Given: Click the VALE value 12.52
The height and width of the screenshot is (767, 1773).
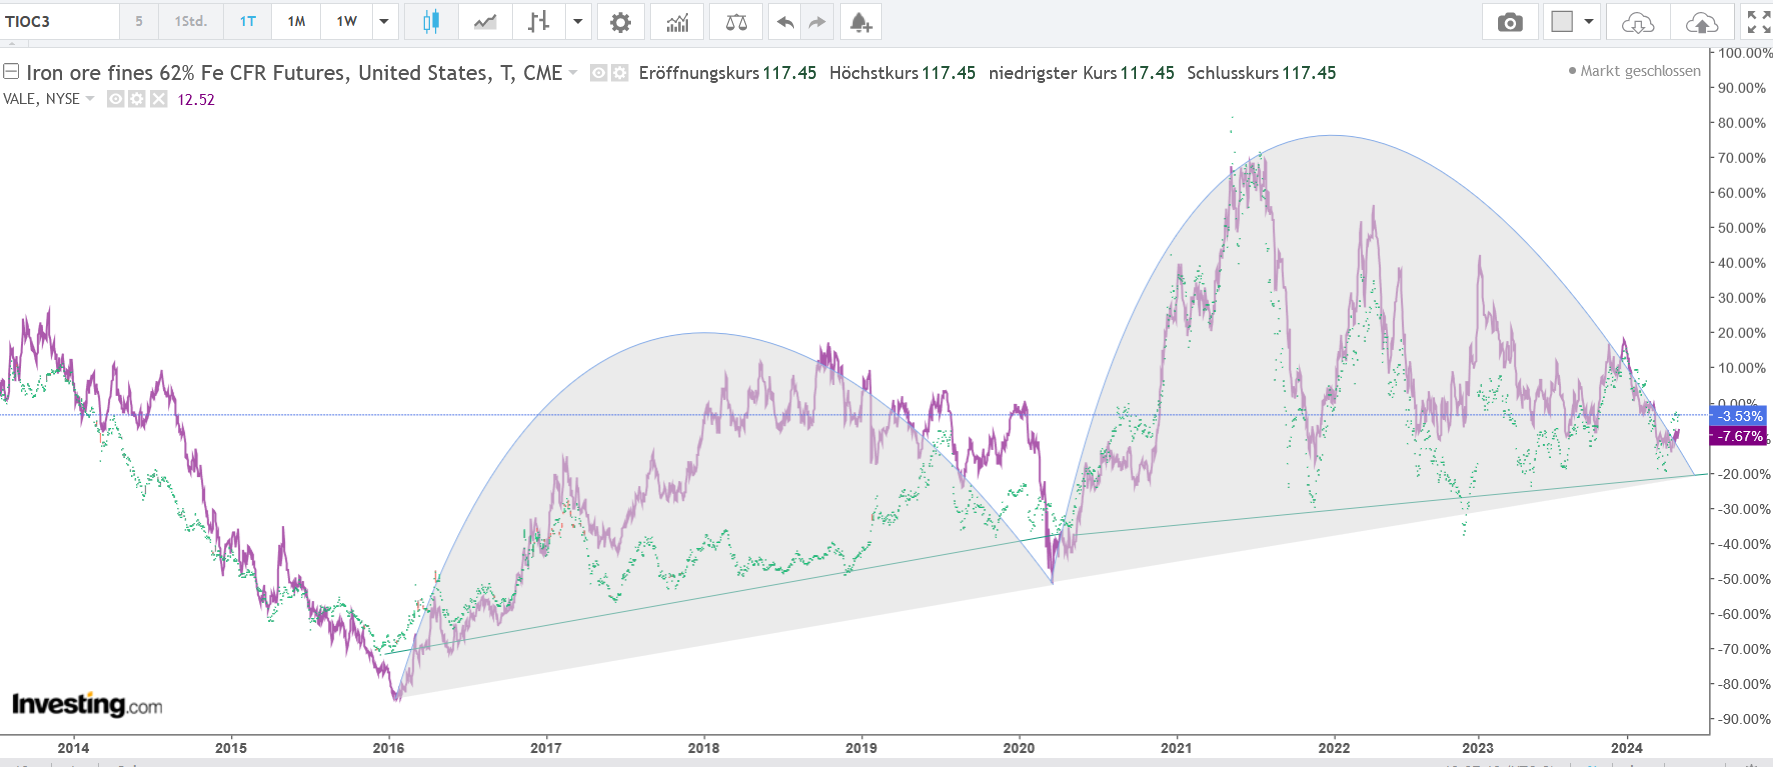Looking at the screenshot, I should (196, 100).
